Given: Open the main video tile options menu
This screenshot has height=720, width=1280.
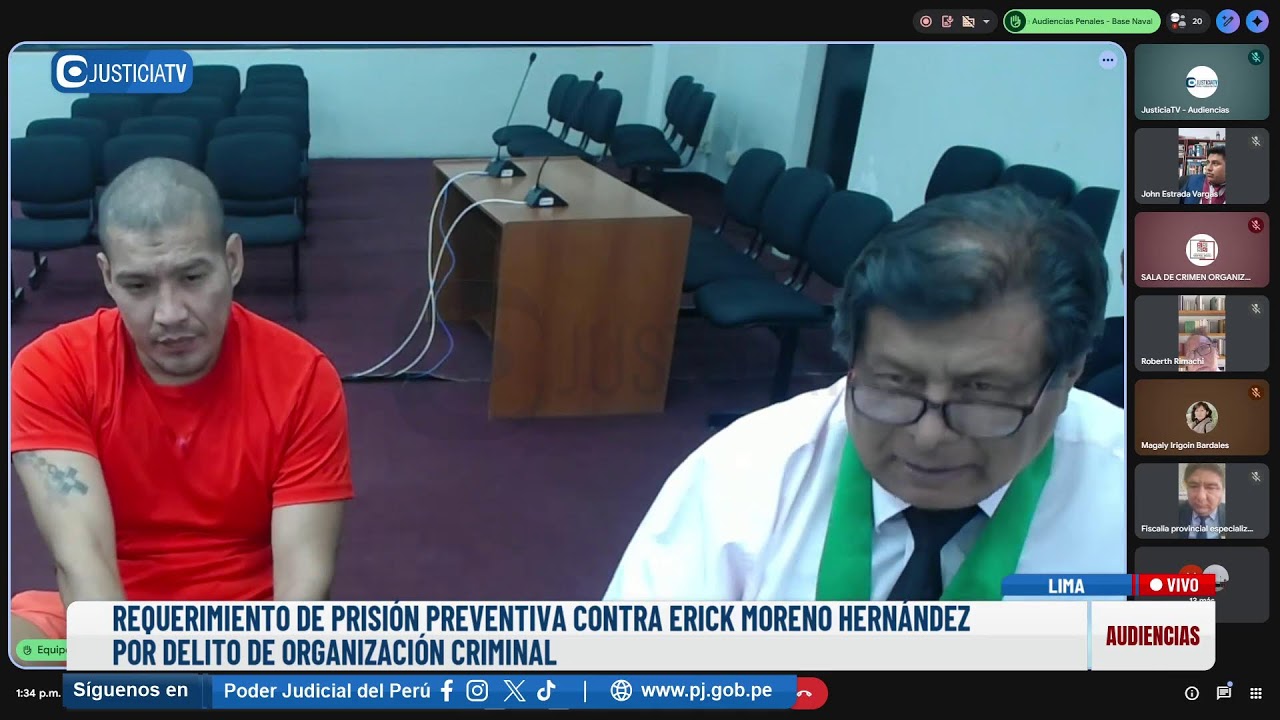Looking at the screenshot, I should pos(1107,60).
